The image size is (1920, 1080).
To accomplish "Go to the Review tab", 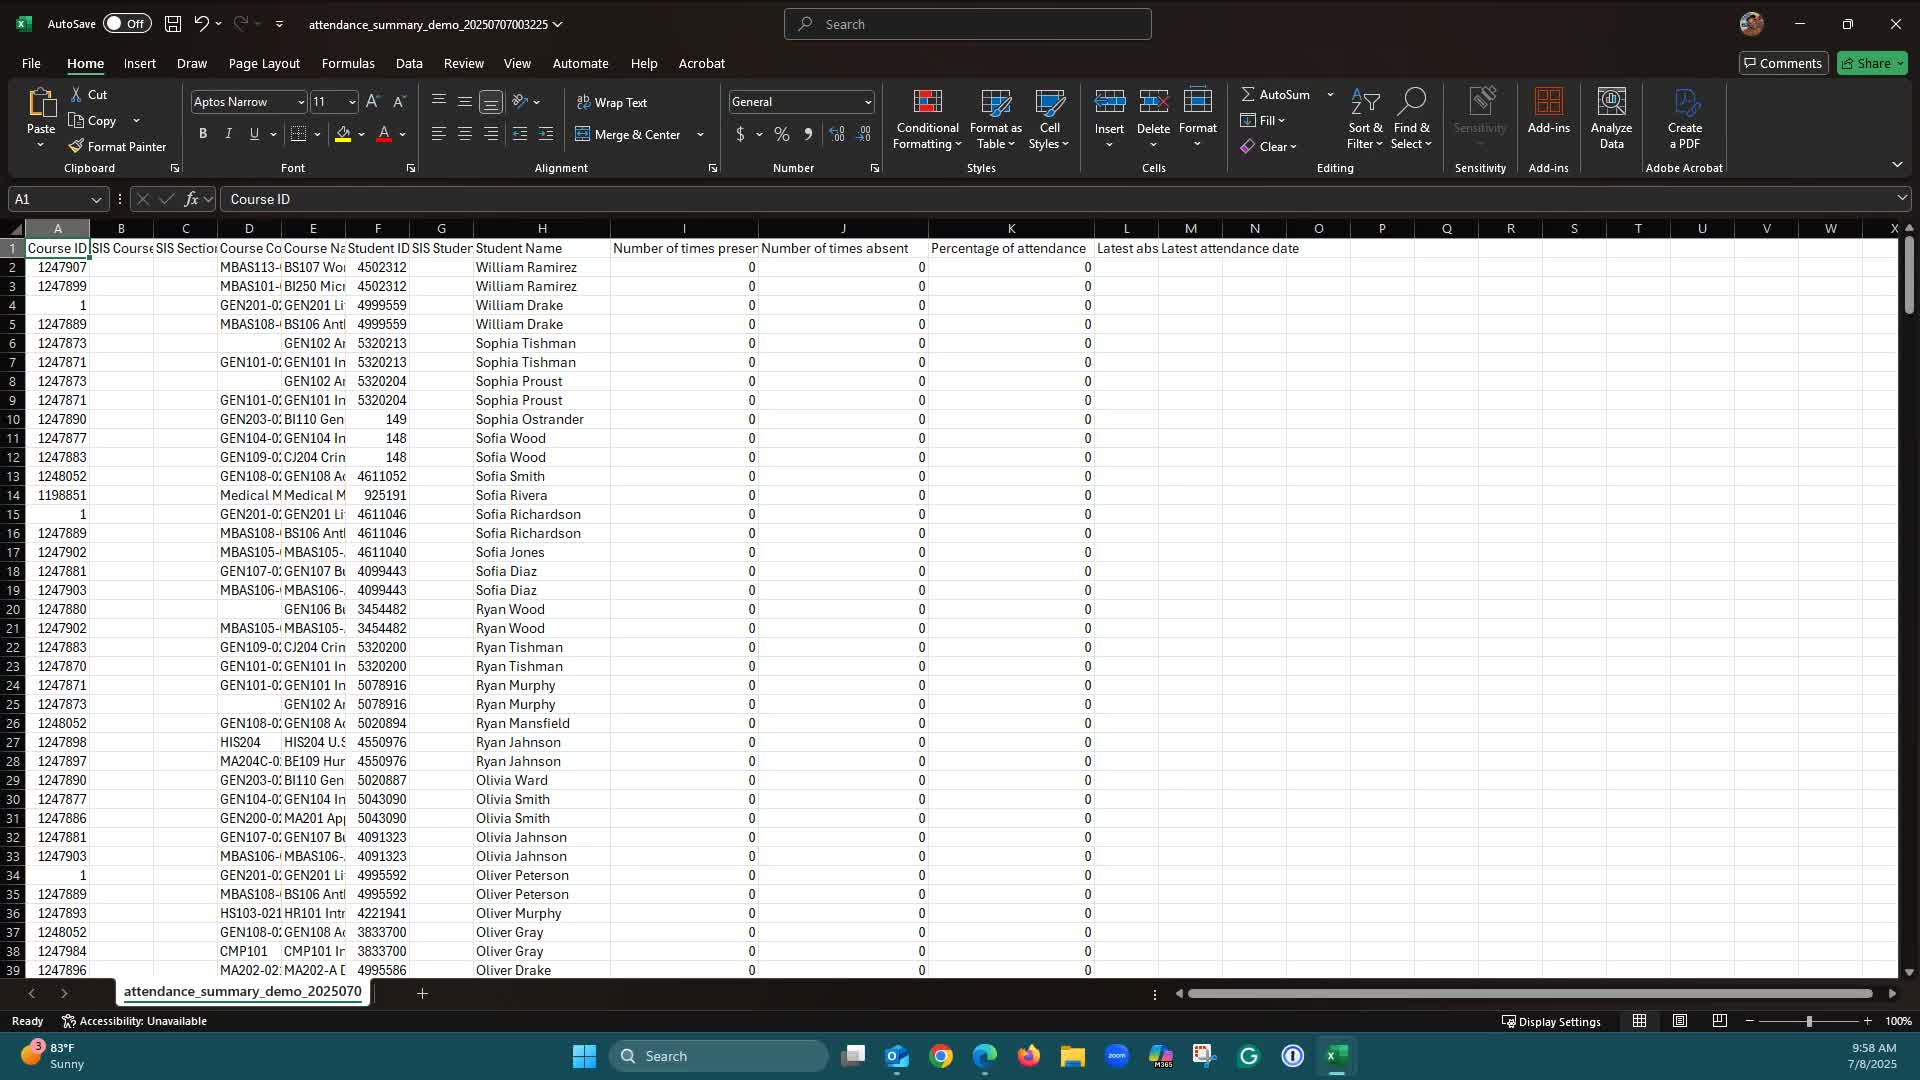I will tap(464, 63).
